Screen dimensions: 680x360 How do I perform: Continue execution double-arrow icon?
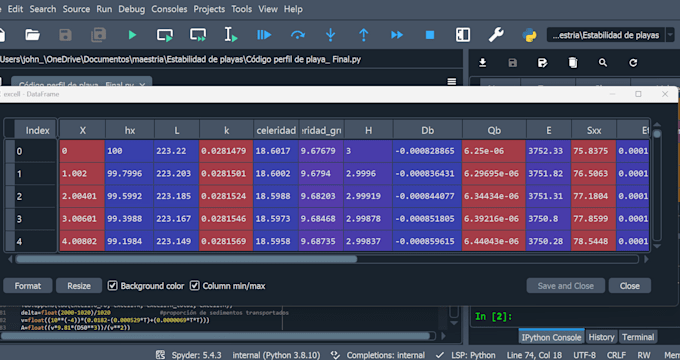(x=397, y=35)
